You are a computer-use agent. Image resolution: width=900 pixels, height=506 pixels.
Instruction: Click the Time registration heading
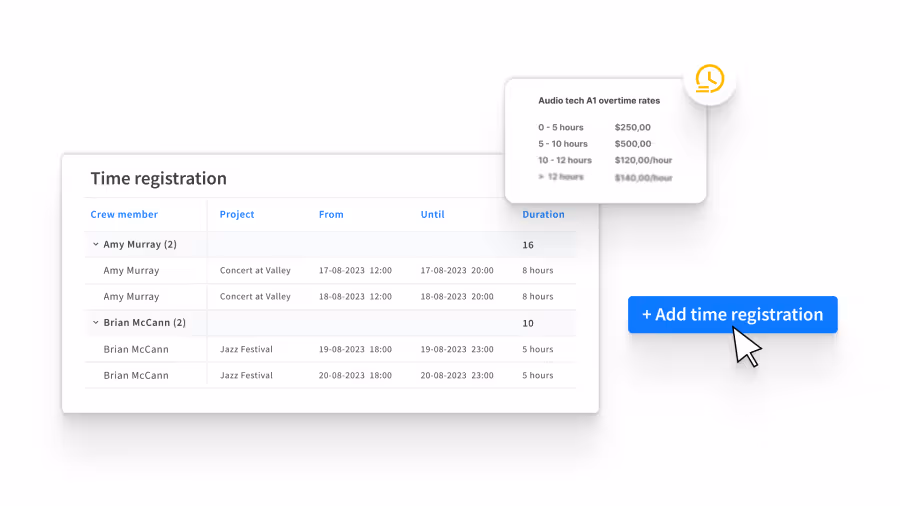point(158,178)
